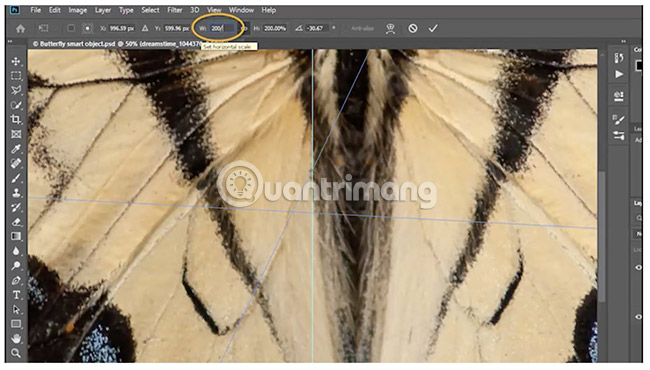Open the Actions panel play icon
The height and width of the screenshot is (370, 650).
618,74
